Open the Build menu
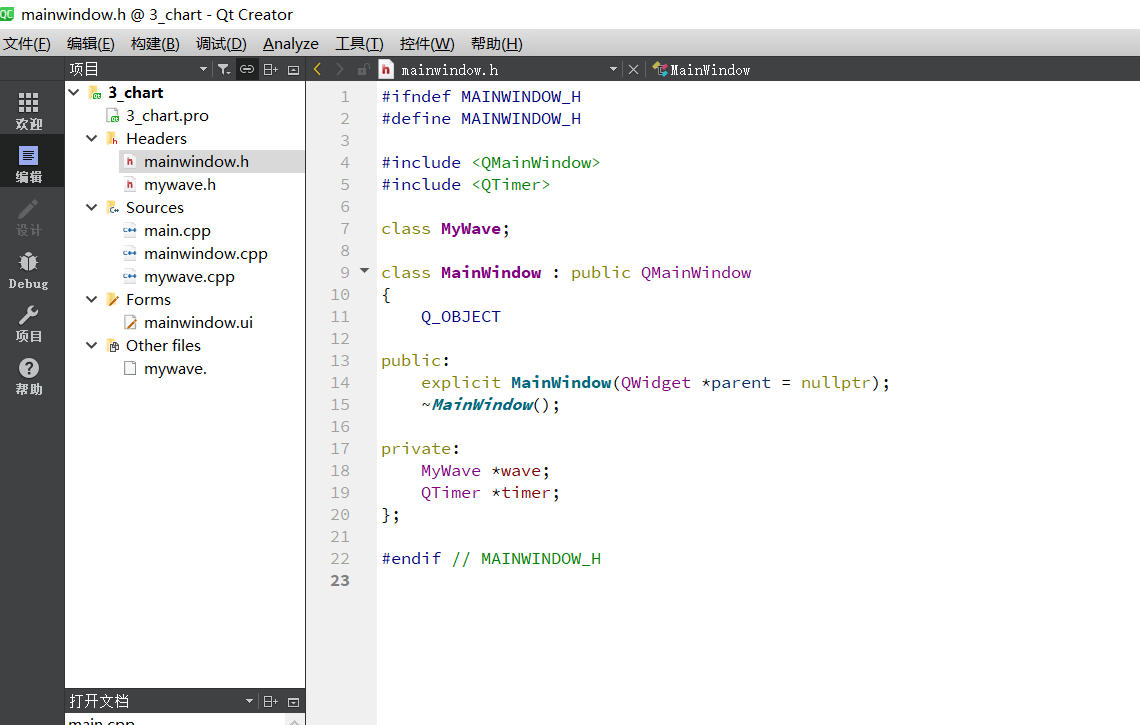 (x=155, y=44)
